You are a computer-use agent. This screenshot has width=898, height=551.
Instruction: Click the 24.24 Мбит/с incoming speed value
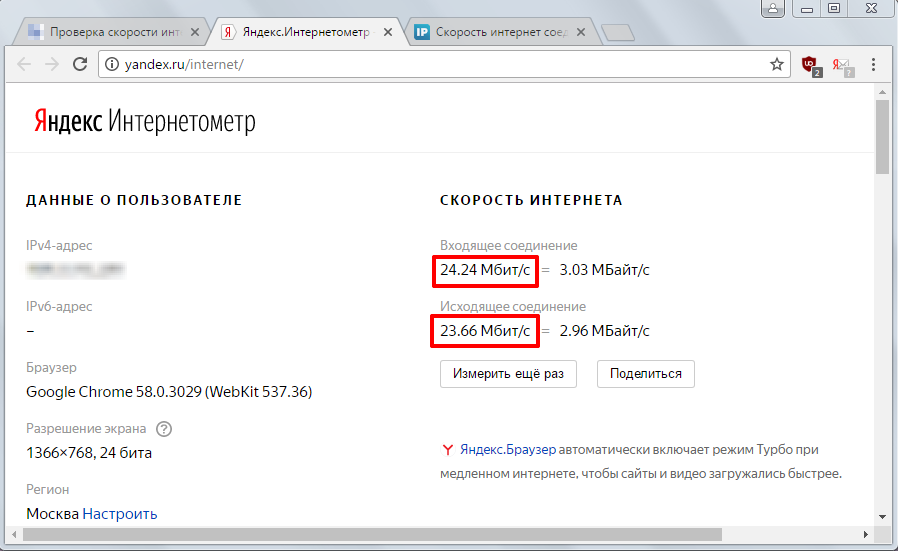(485, 270)
